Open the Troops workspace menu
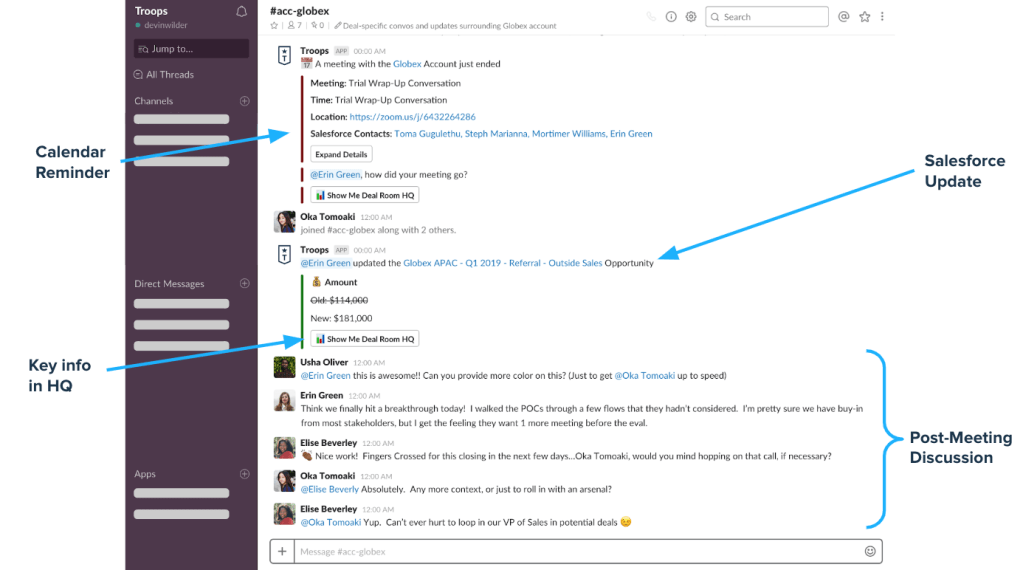 click(152, 12)
